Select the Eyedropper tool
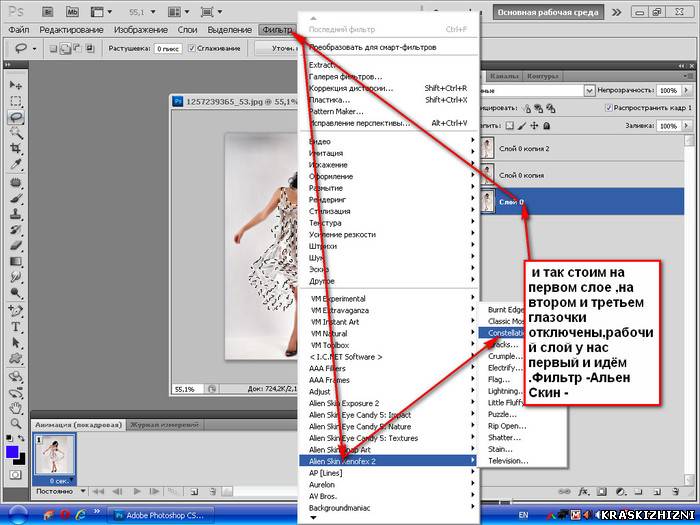Image resolution: width=700 pixels, height=525 pixels. tap(16, 164)
